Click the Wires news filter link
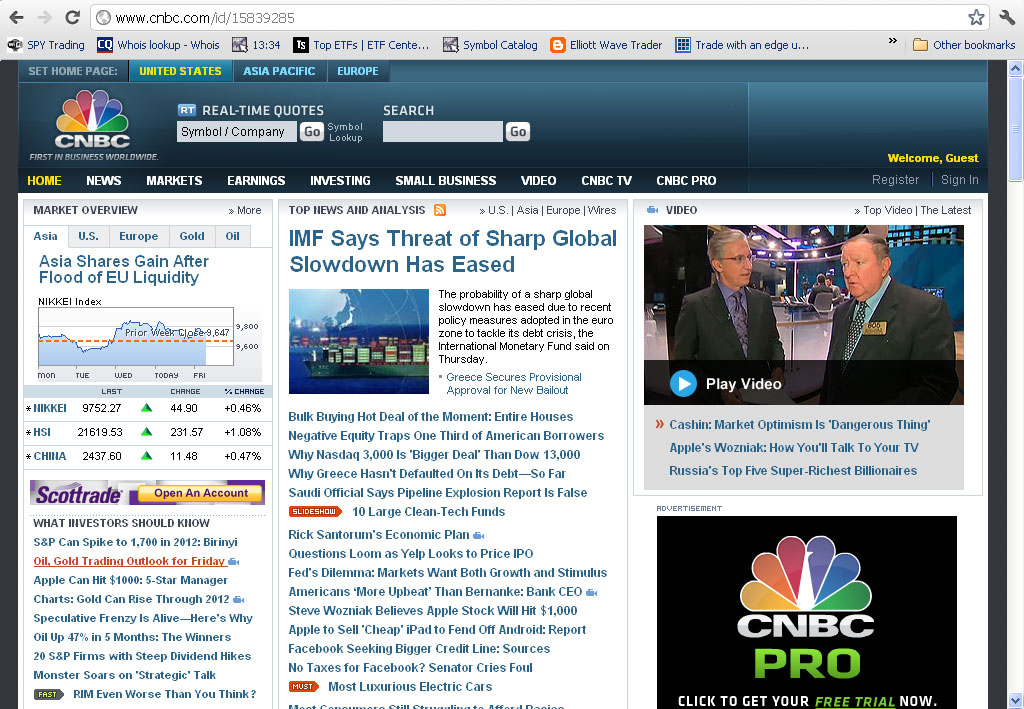 [602, 210]
